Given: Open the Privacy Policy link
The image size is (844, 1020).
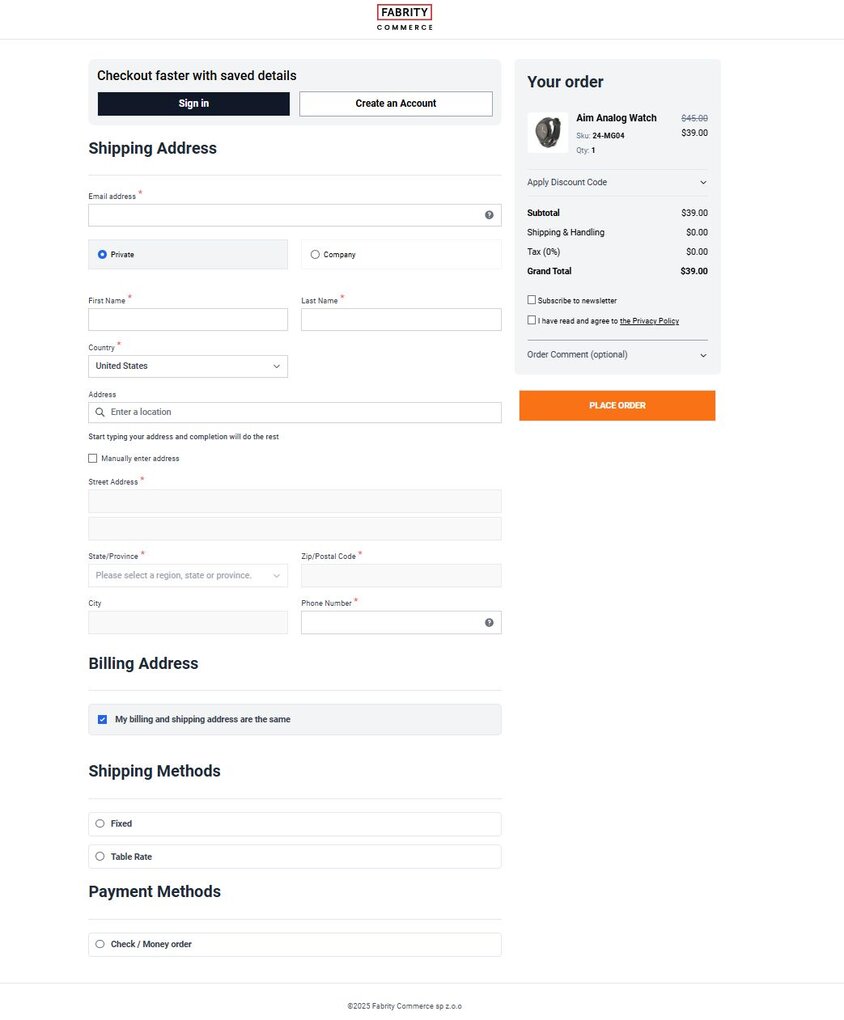Looking at the screenshot, I should click(649, 320).
